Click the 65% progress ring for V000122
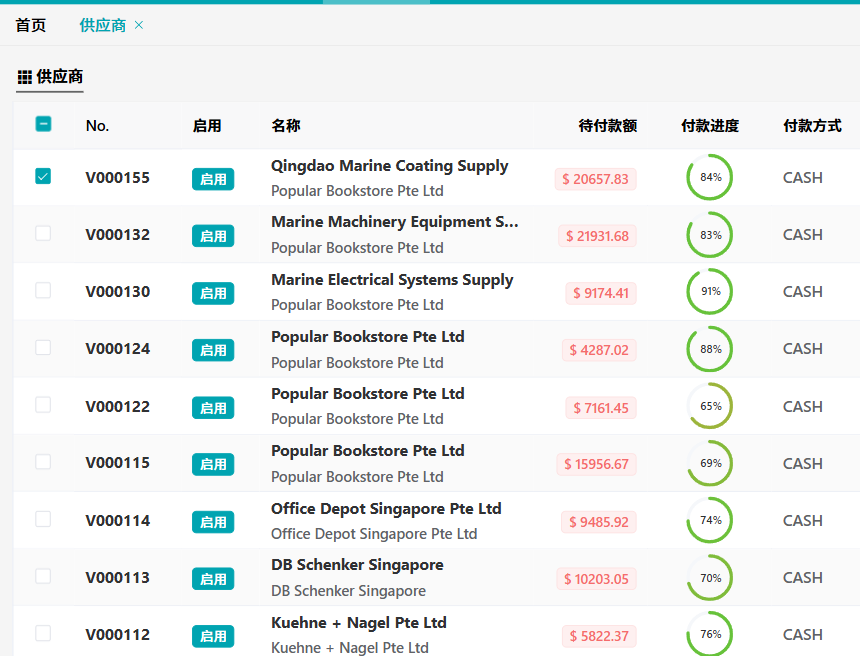 tap(710, 406)
